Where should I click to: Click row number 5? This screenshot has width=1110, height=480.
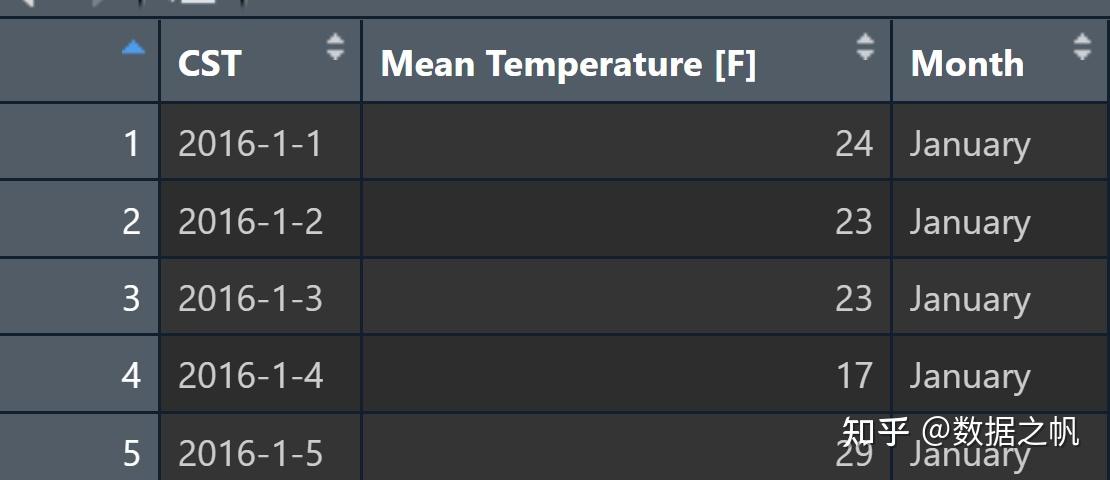(x=131, y=454)
